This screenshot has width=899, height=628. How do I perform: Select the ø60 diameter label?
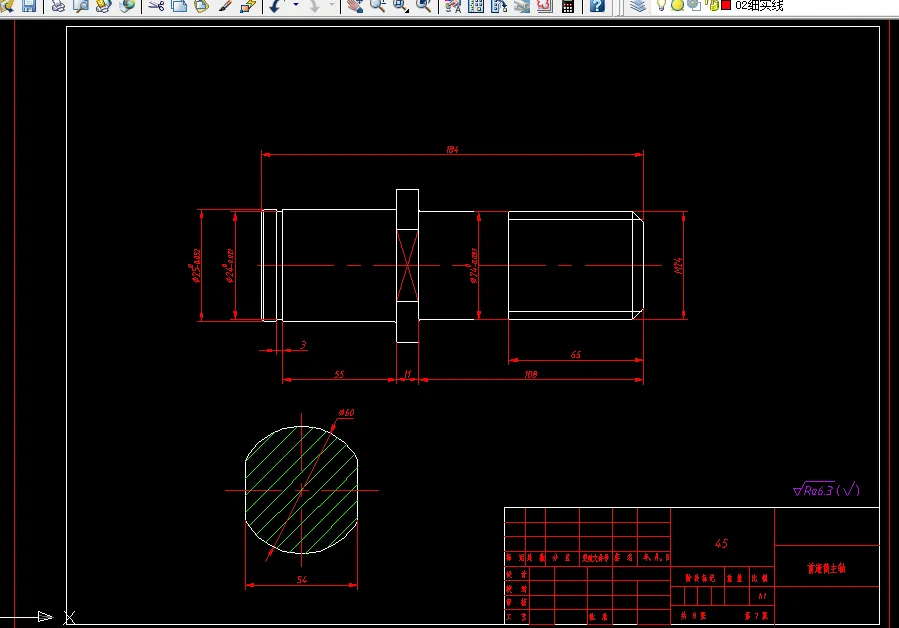[x=346, y=412]
